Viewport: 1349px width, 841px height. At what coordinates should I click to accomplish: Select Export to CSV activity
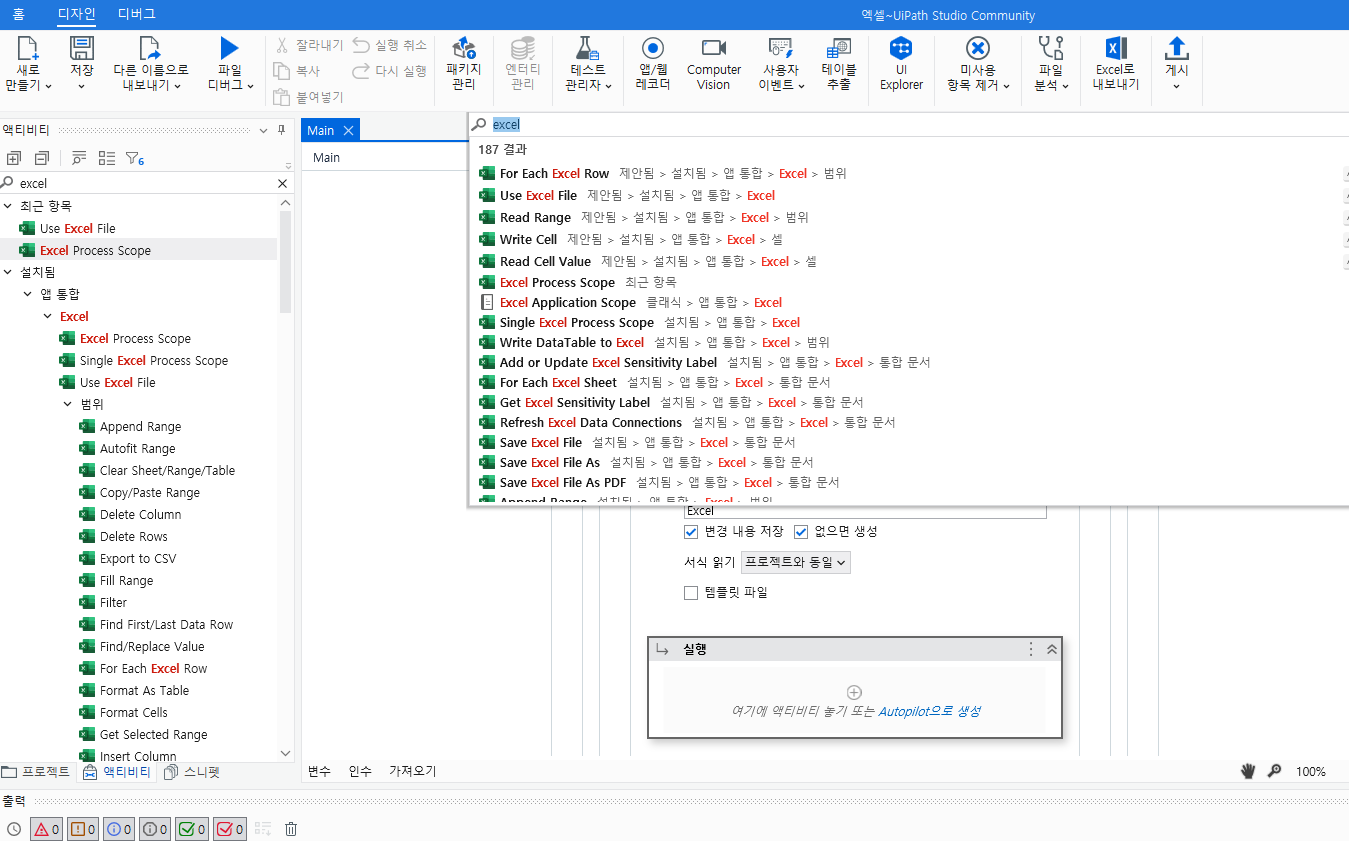(x=137, y=558)
